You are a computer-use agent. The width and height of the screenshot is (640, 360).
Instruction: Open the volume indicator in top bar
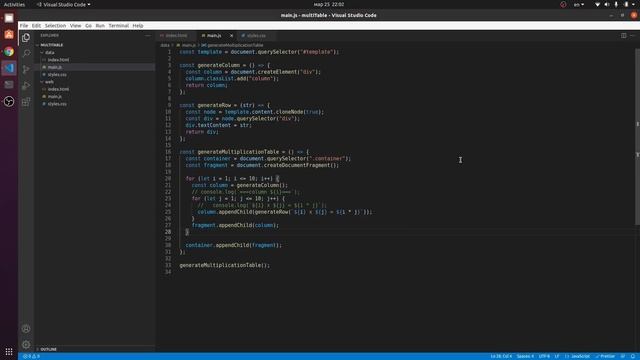607,4
